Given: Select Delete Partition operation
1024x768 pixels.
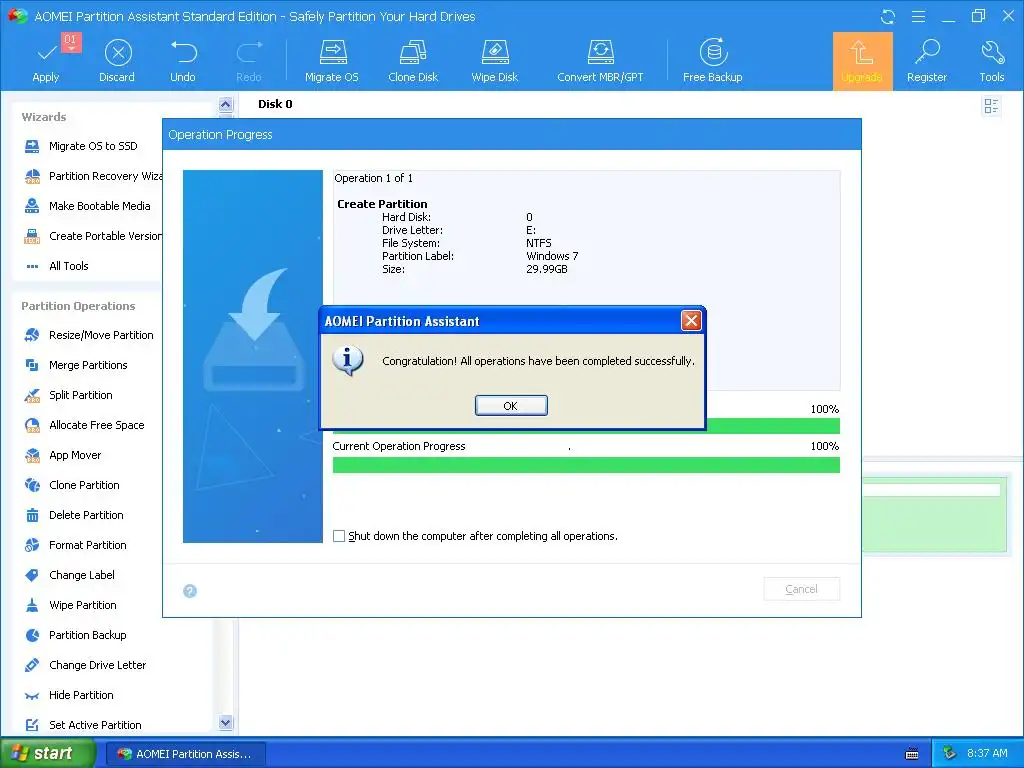Looking at the screenshot, I should [73, 515].
